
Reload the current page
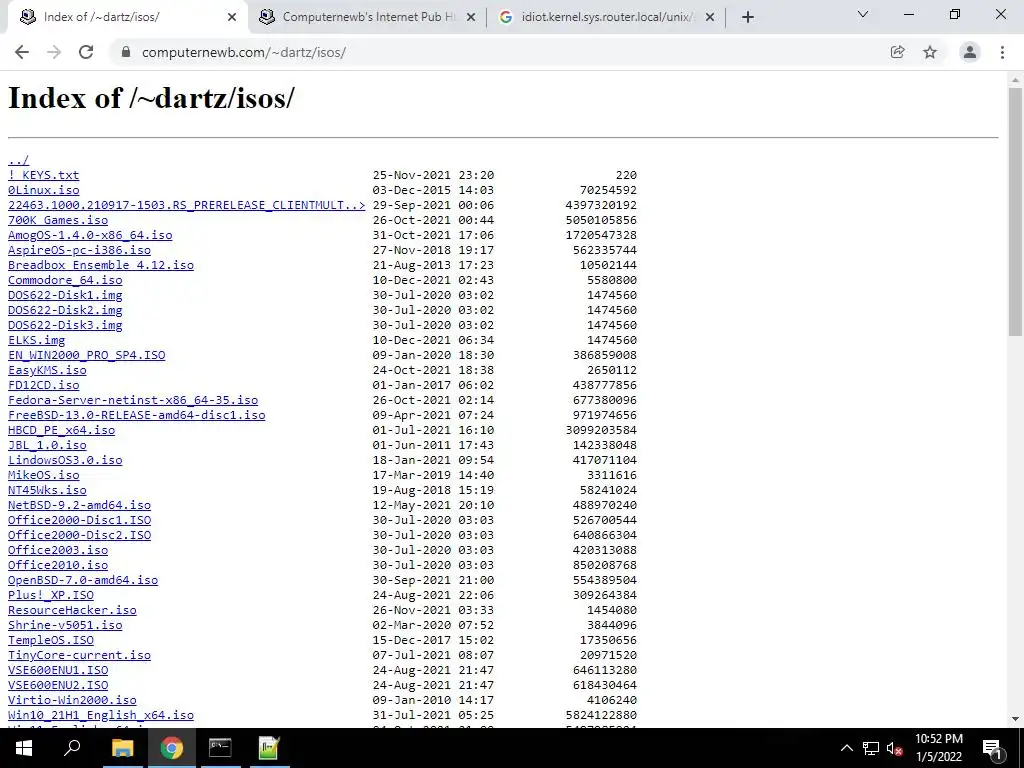click(x=86, y=52)
